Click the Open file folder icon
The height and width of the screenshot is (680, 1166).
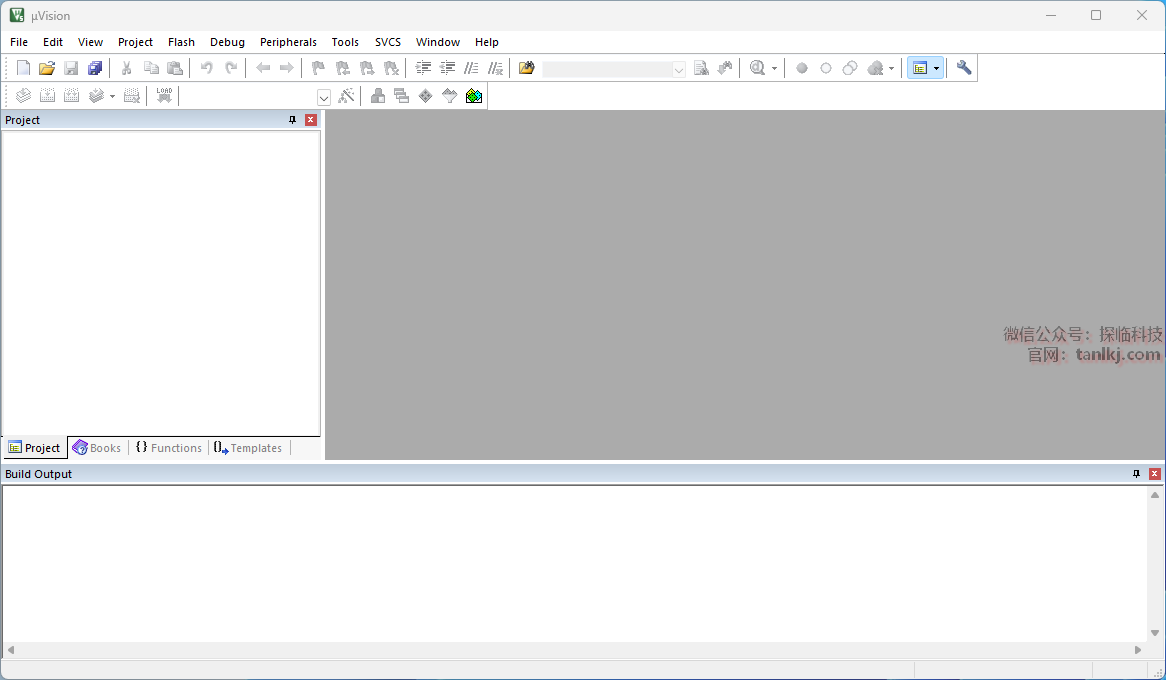[x=47, y=68]
